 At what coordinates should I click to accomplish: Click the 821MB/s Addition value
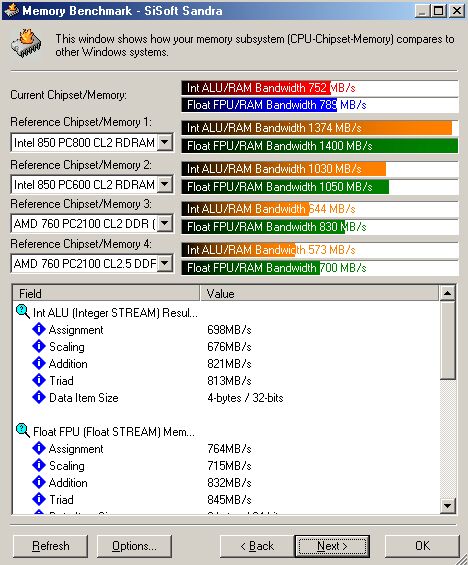pyautogui.click(x=229, y=364)
